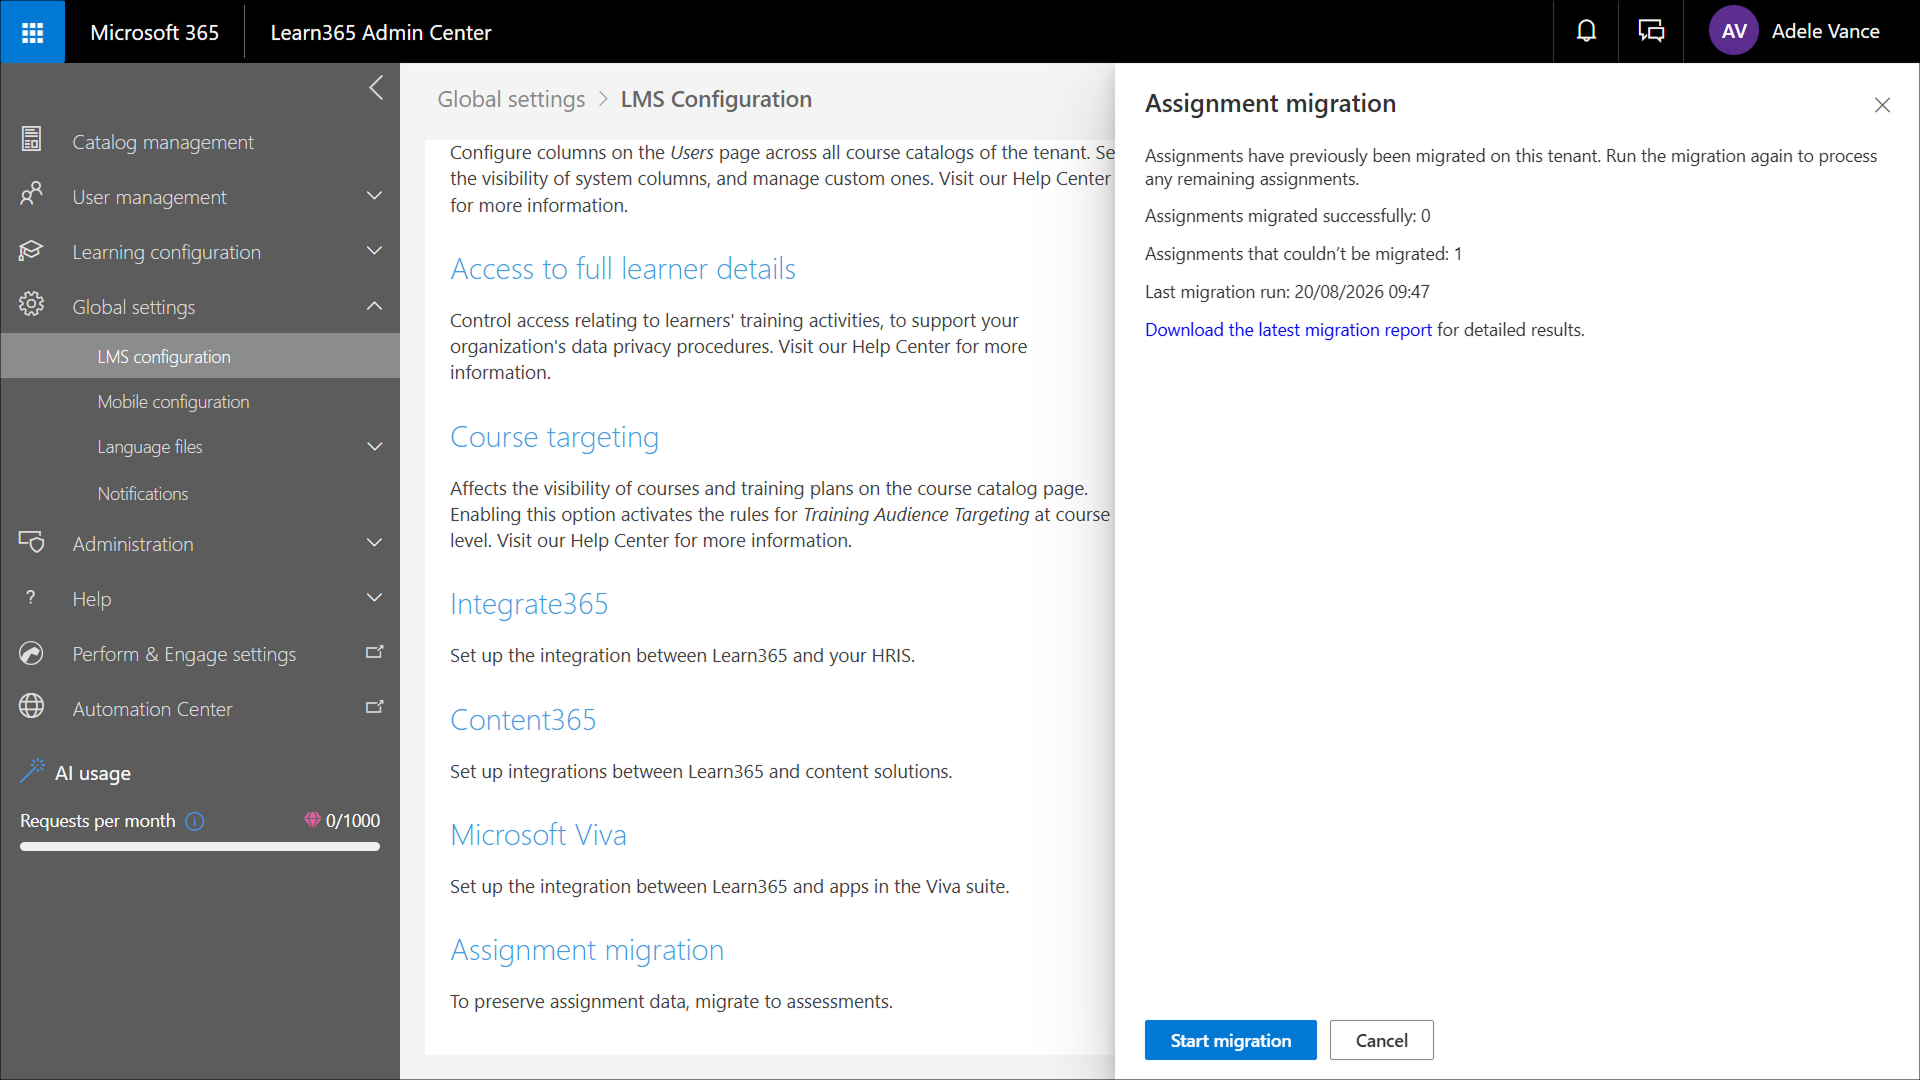Collapse the Global settings section
This screenshot has width=1920, height=1080.
[x=375, y=306]
